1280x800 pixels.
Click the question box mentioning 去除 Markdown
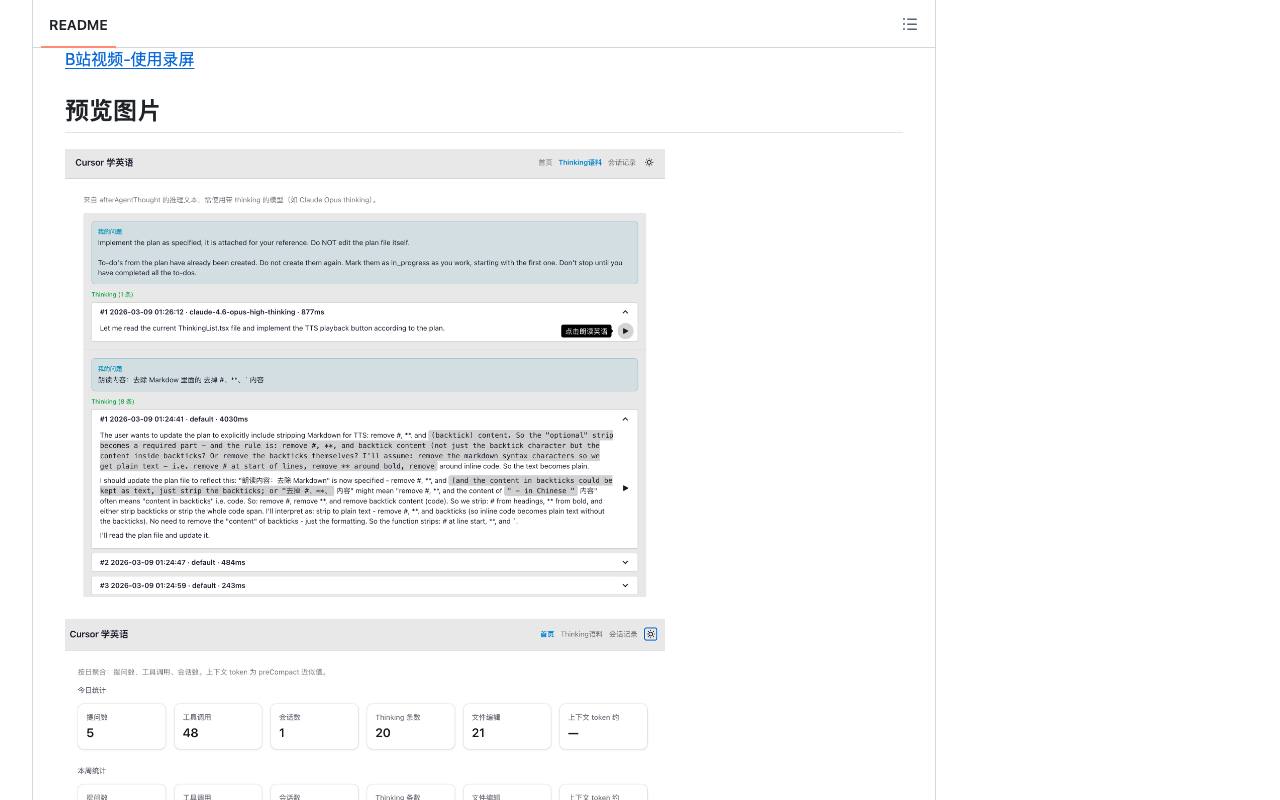[364, 375]
